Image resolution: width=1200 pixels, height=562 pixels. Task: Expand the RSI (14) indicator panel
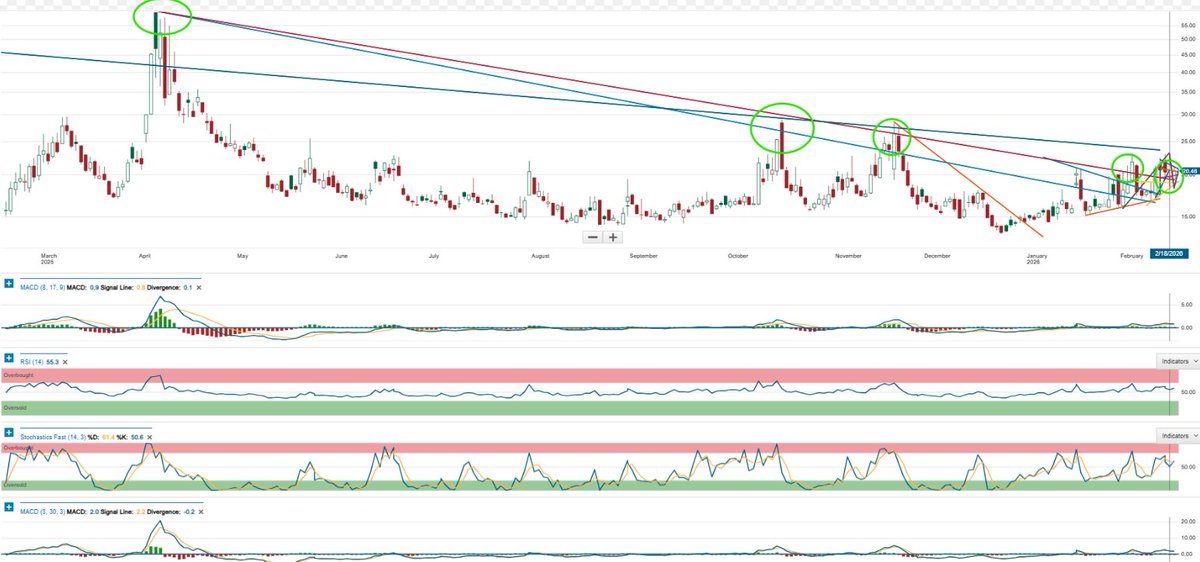[9, 357]
